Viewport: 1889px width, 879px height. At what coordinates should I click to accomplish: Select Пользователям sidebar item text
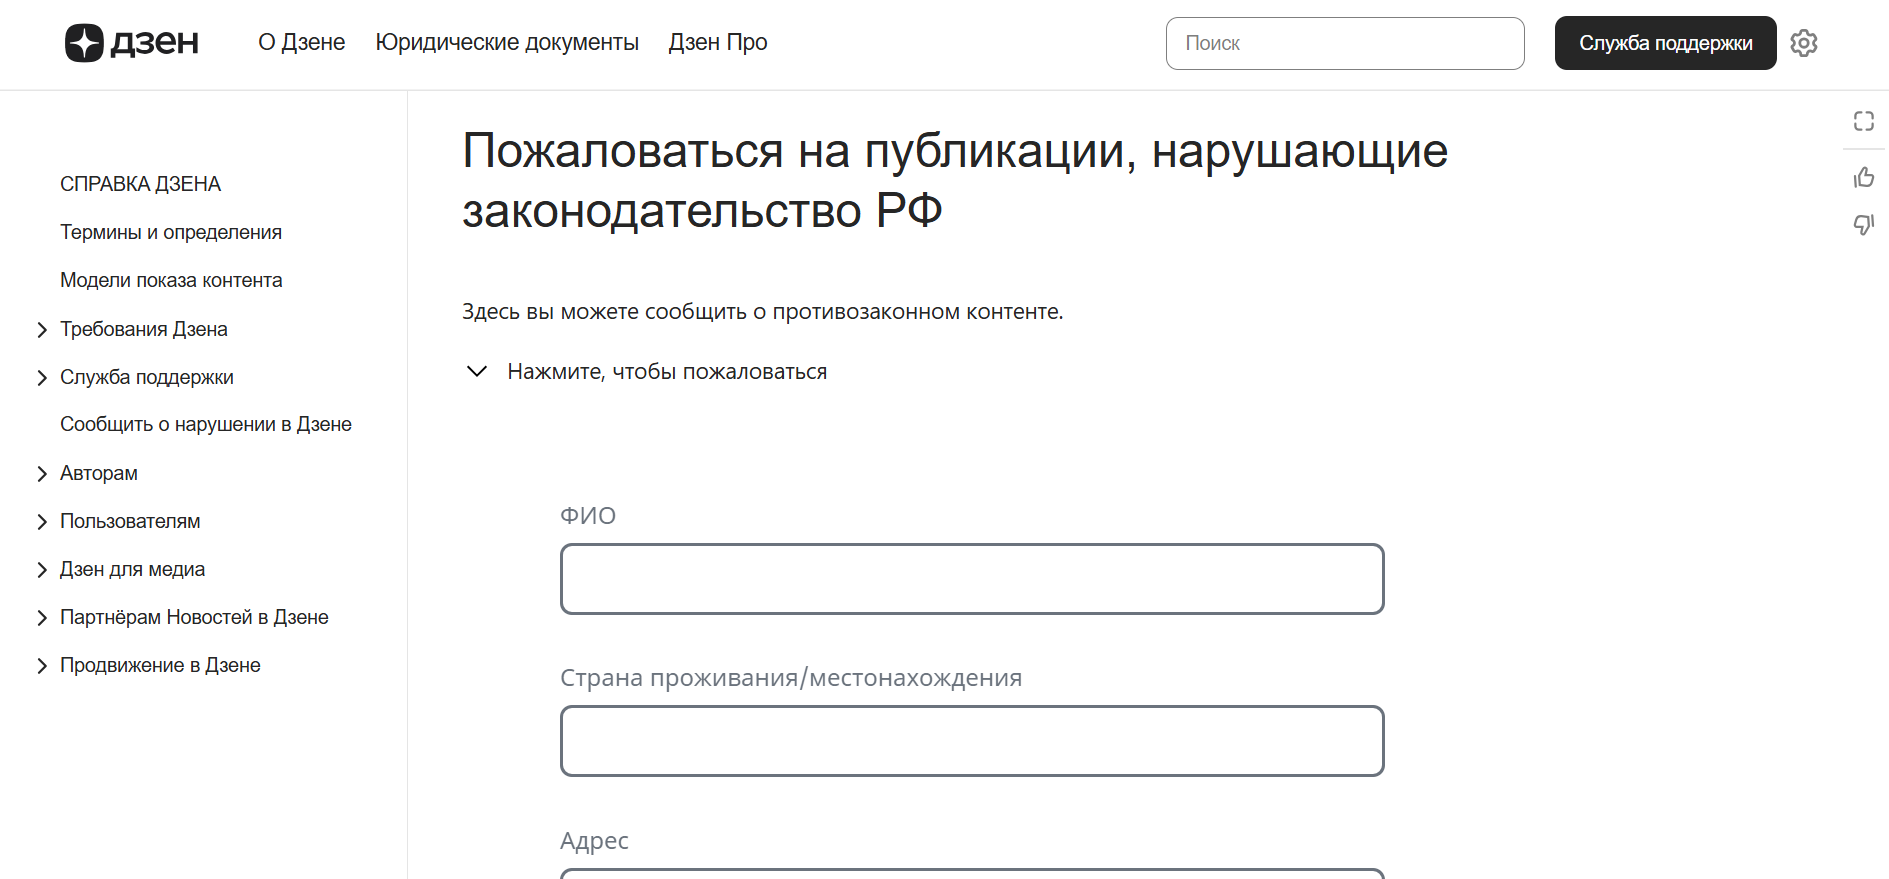pyautogui.click(x=130, y=521)
